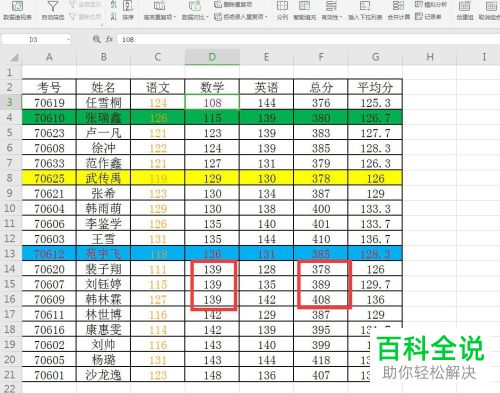The image size is (500, 393).
Task: Click the 有效性 data validation icon
Action: pos(331,6)
